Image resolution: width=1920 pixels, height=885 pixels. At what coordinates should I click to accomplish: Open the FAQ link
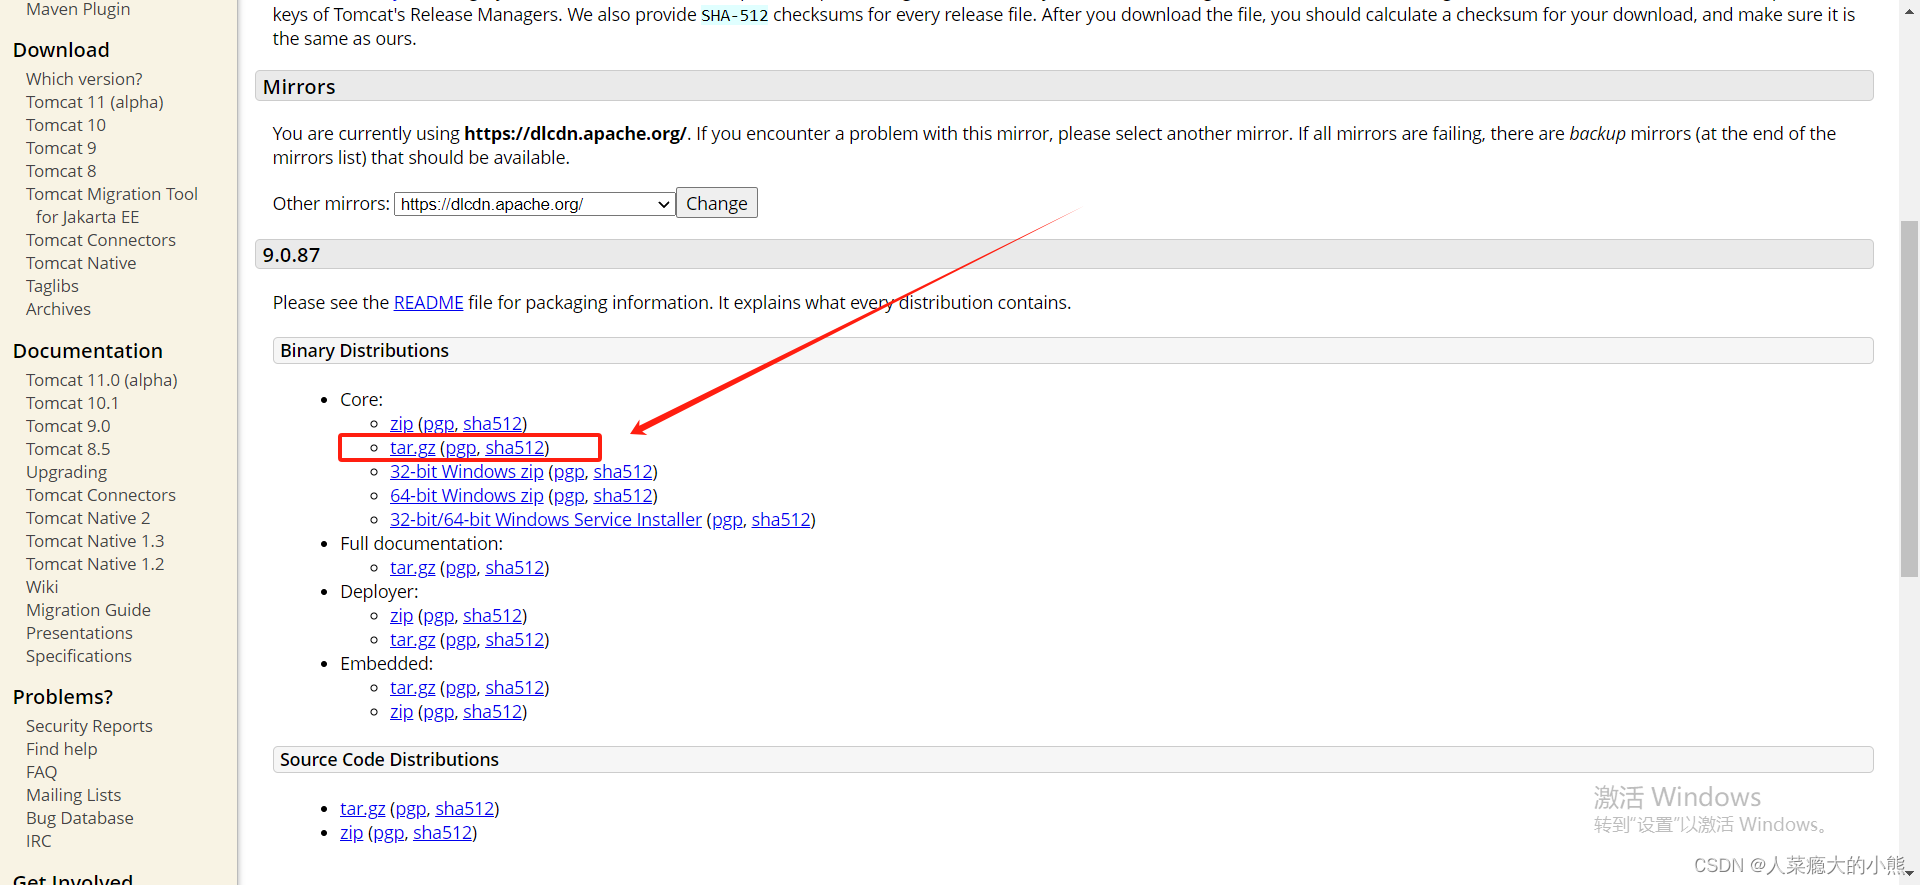41,772
